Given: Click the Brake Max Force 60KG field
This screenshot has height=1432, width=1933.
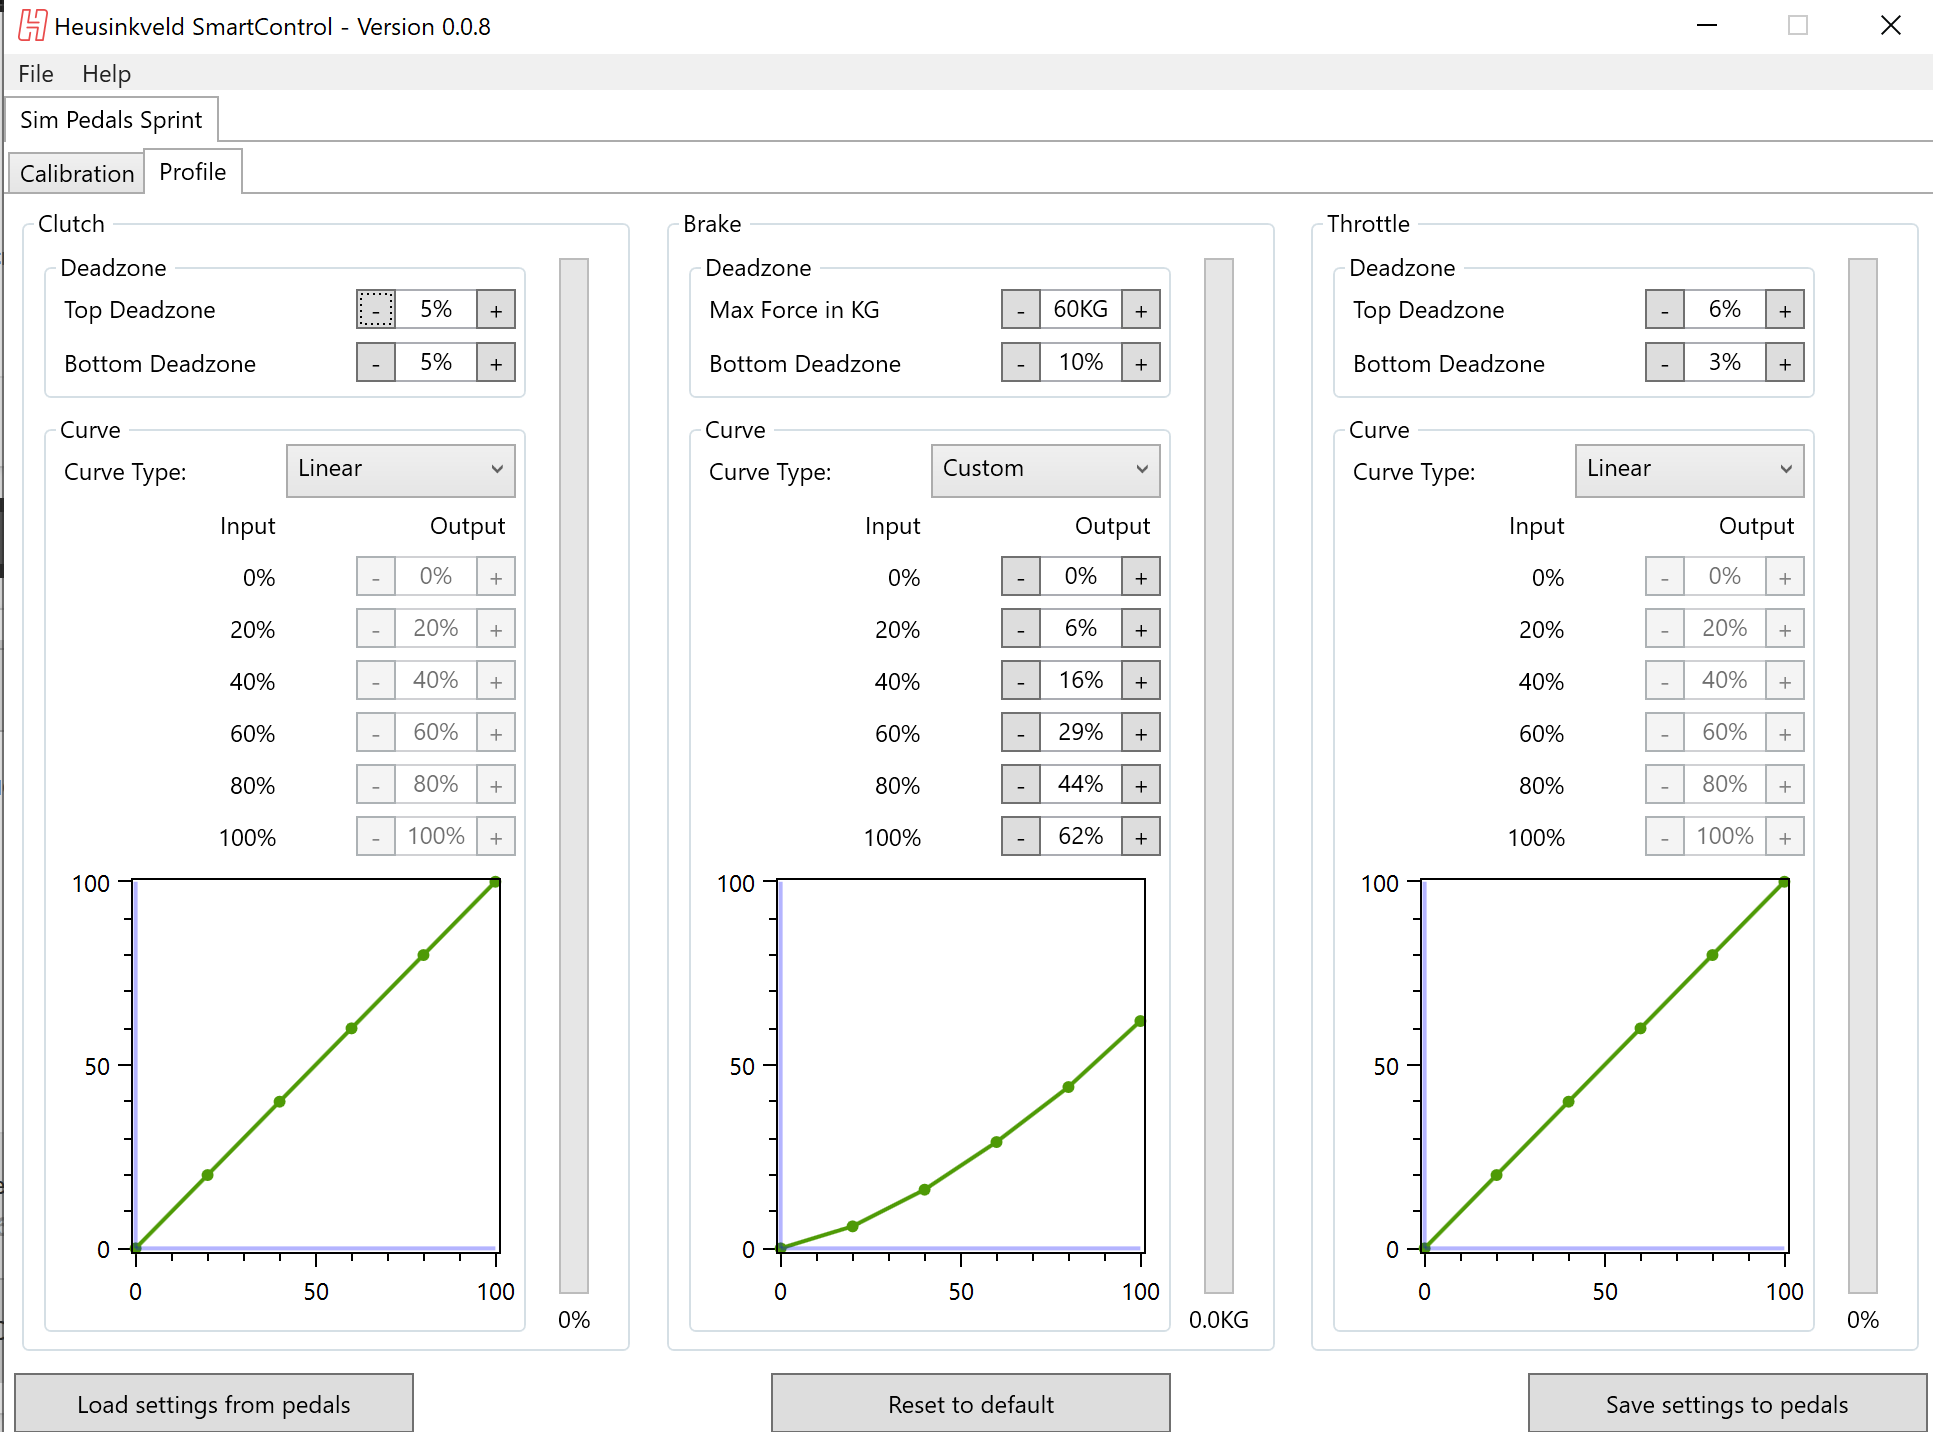Looking at the screenshot, I should [x=1080, y=310].
